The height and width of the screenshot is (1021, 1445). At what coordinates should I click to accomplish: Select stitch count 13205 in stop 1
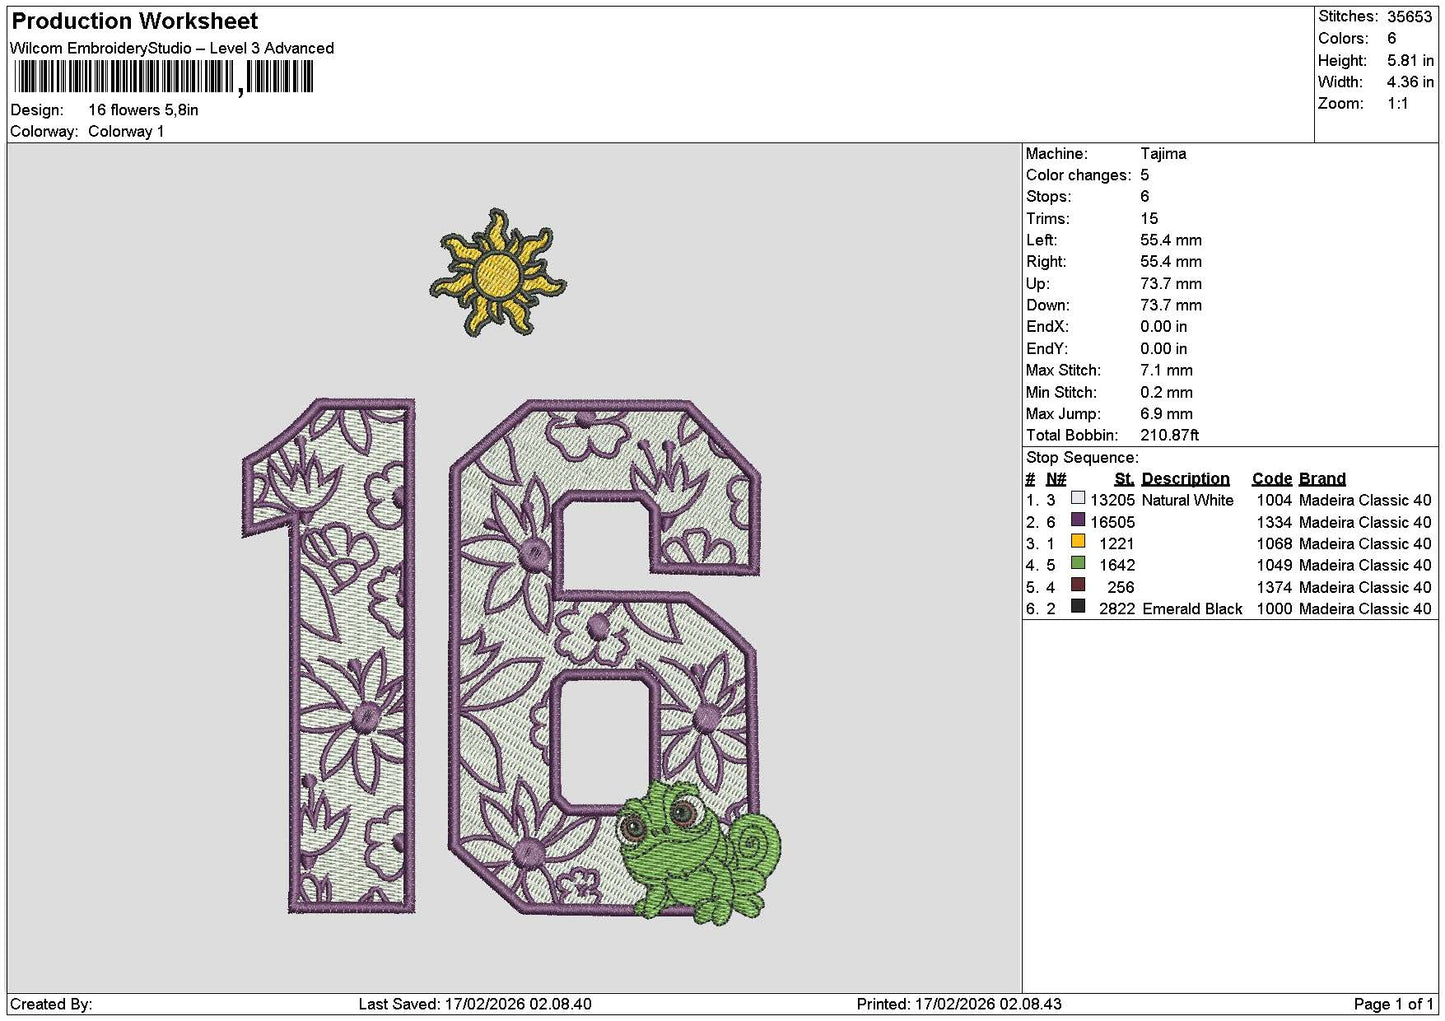point(1113,500)
